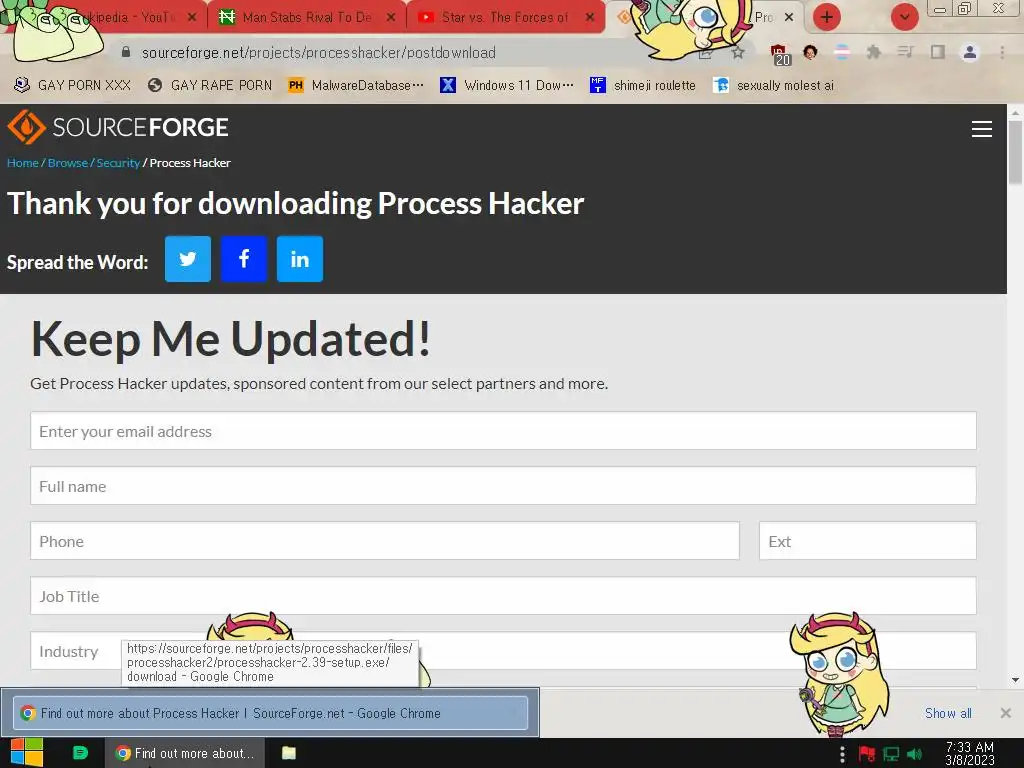
Task: Click the volume speaker tray icon
Action: pos(914,754)
